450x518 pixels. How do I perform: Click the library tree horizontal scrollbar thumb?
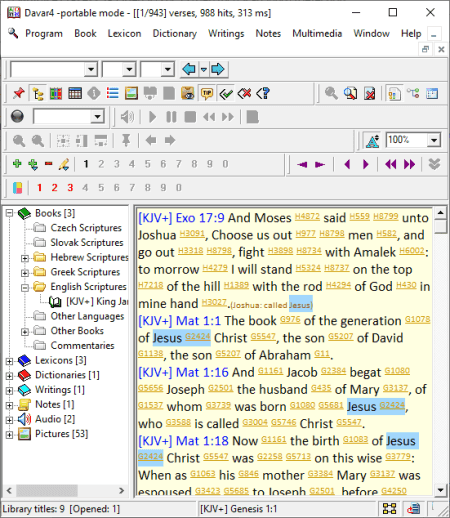(47, 490)
